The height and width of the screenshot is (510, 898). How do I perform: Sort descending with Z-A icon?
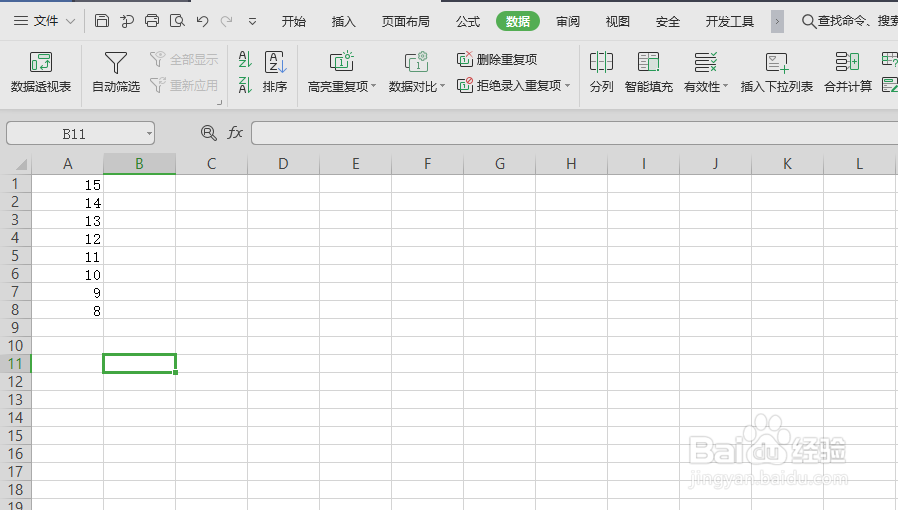coord(245,85)
